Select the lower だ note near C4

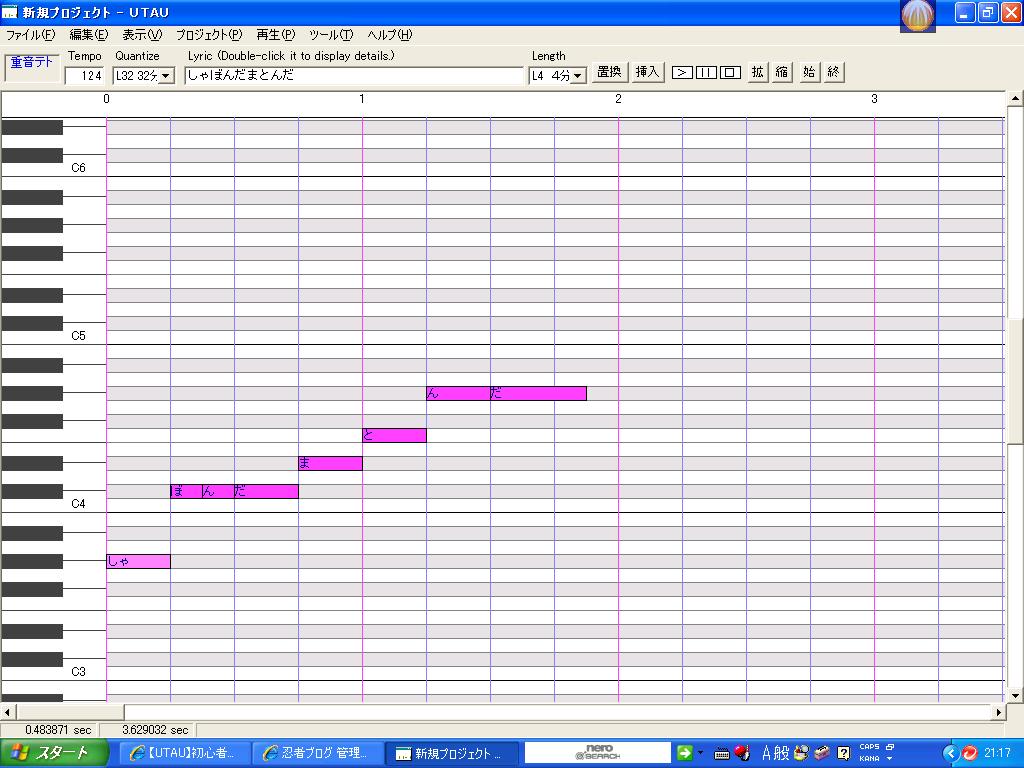coord(266,491)
